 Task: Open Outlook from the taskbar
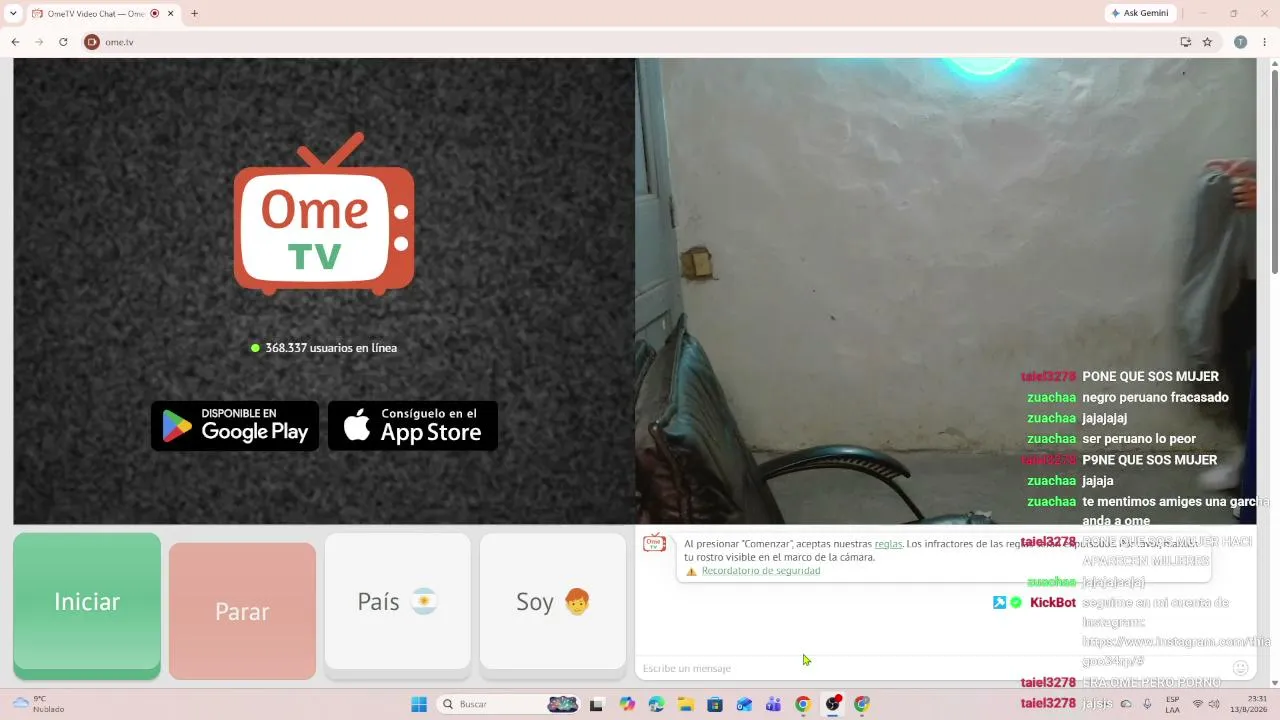pos(744,704)
